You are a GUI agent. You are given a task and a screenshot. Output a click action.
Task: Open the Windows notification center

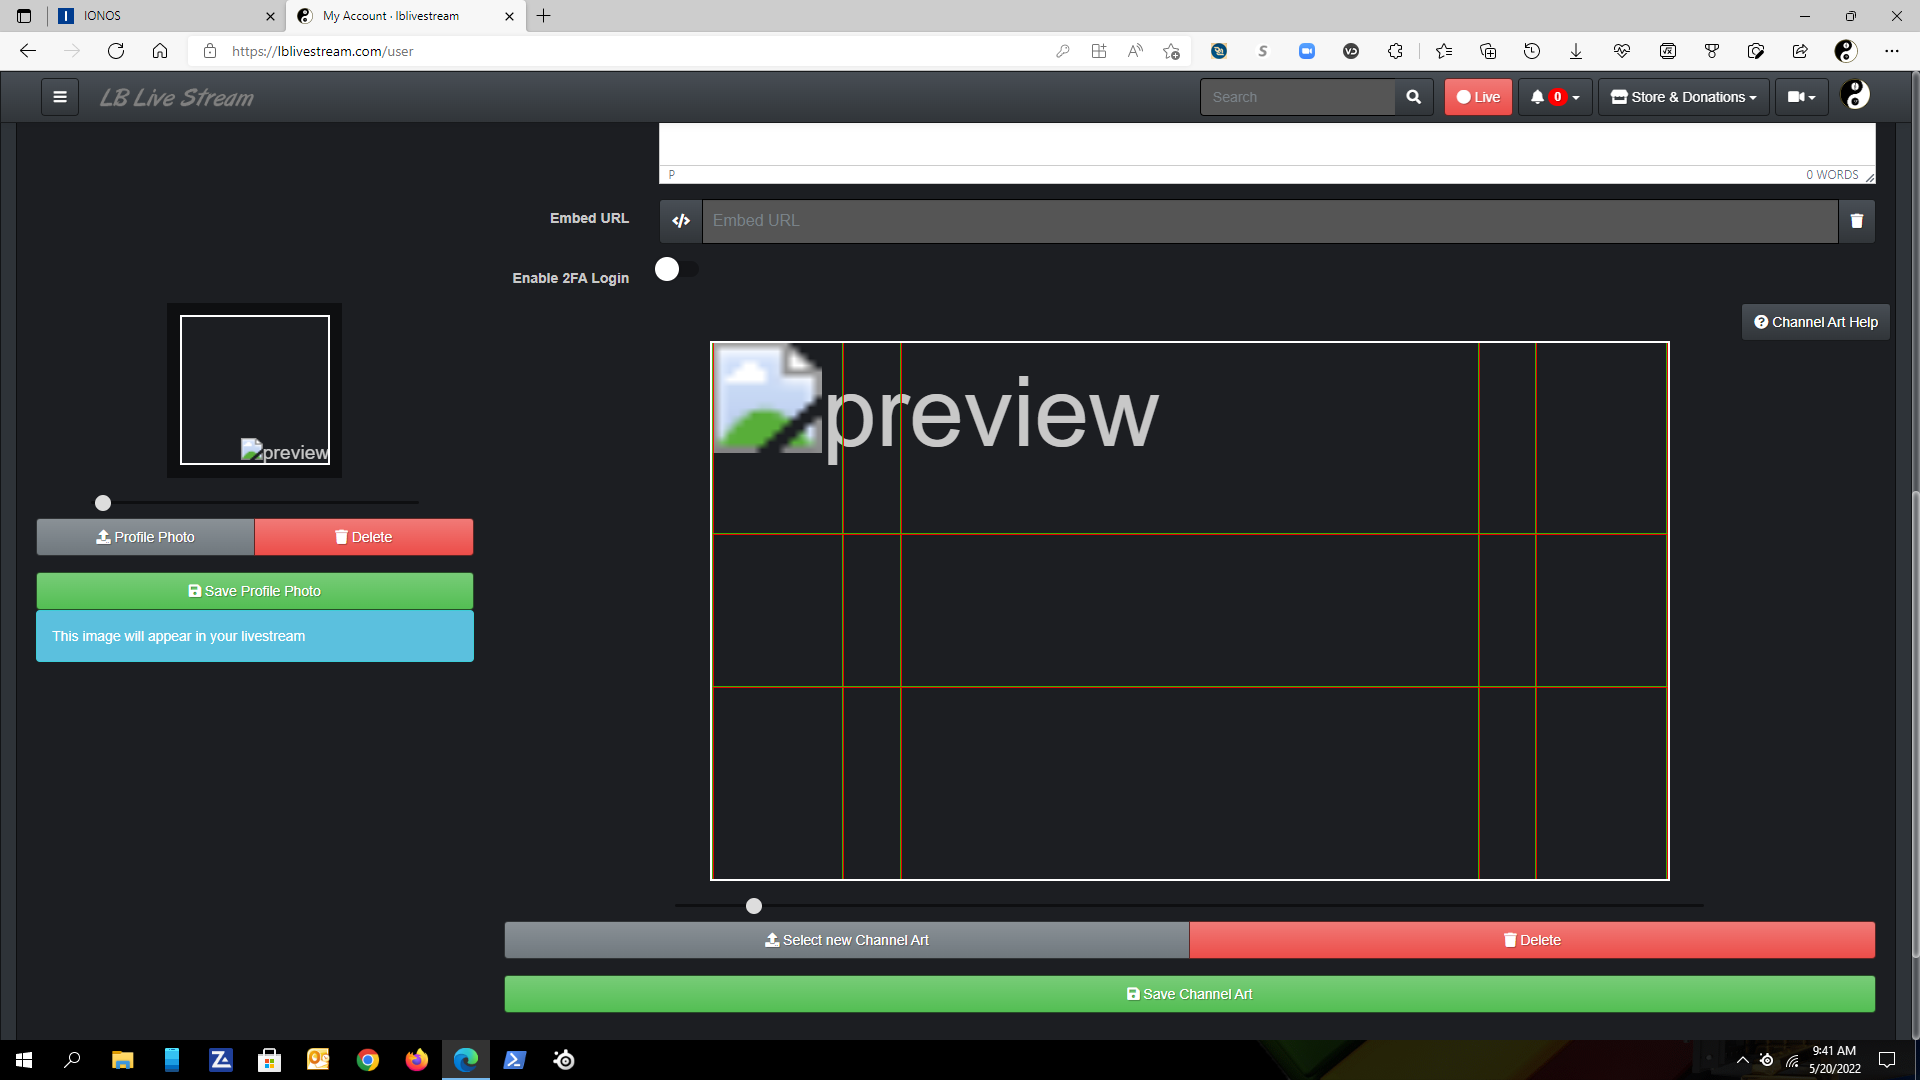coord(1887,1060)
